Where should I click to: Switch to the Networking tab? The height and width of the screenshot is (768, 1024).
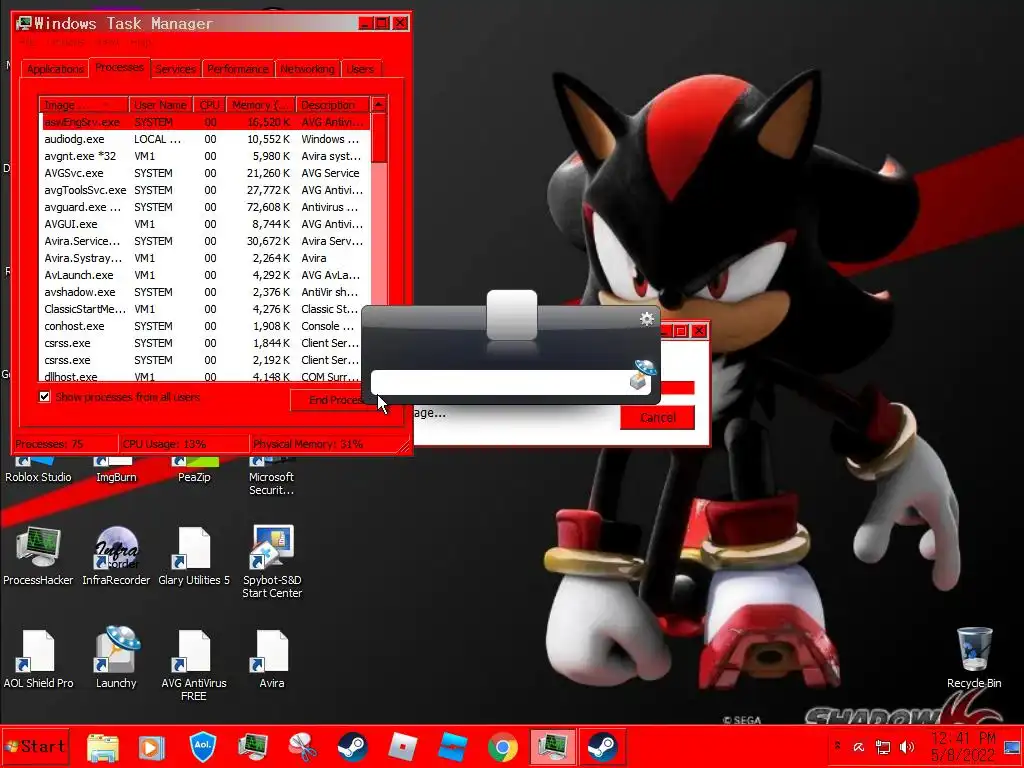[307, 69]
